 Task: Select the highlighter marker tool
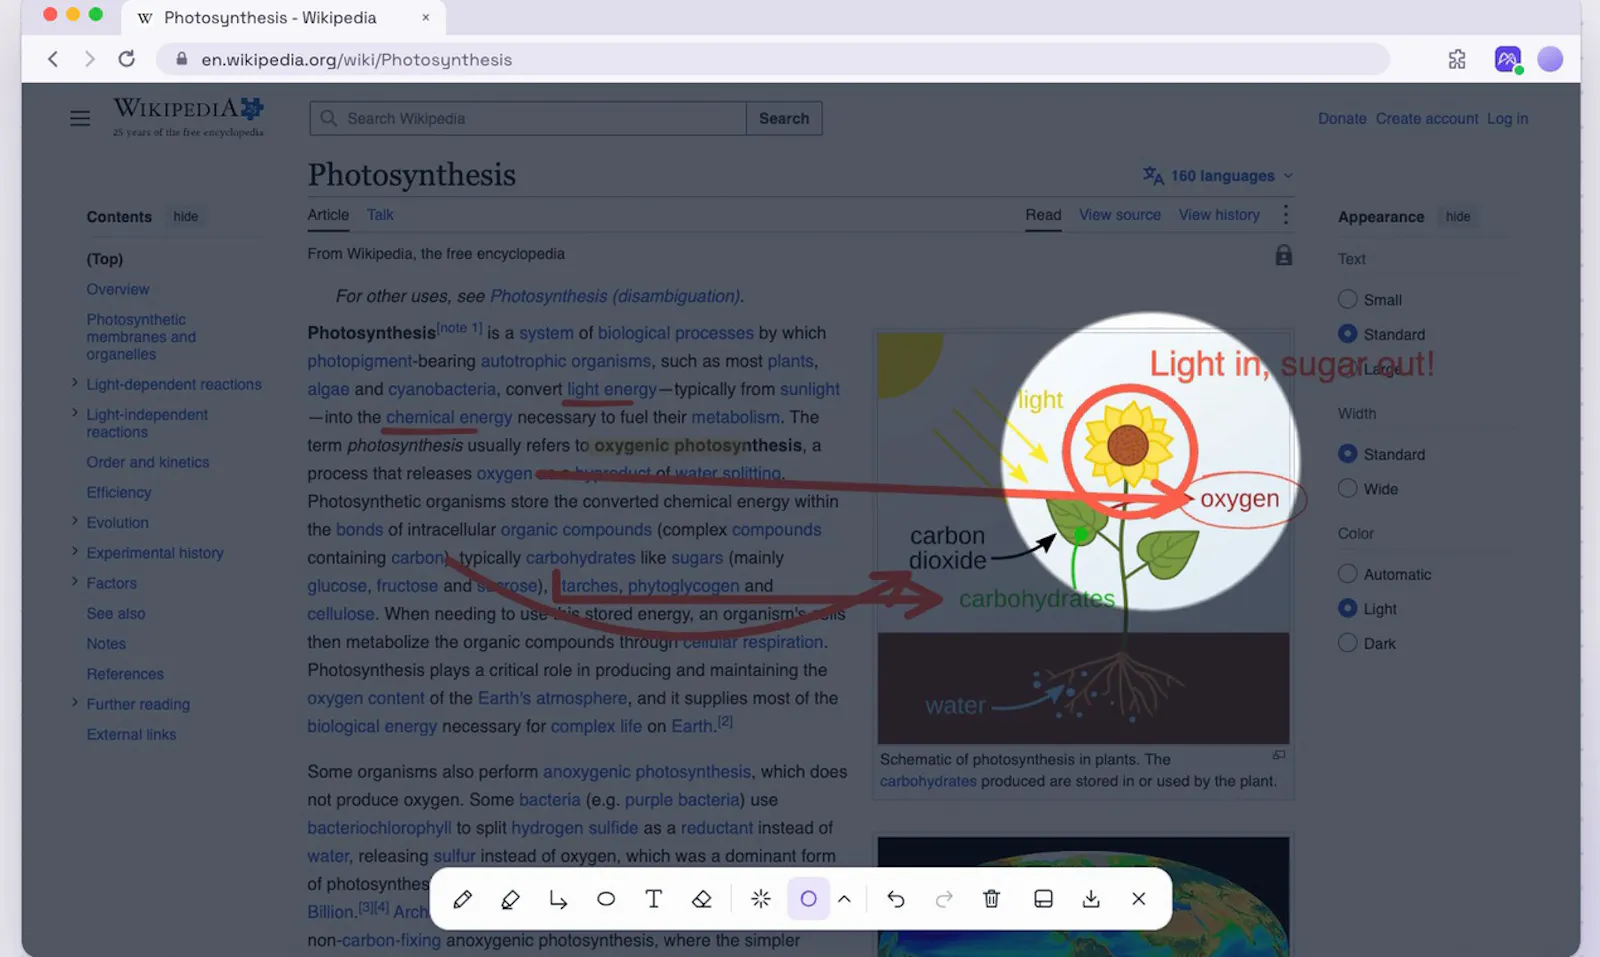click(510, 899)
